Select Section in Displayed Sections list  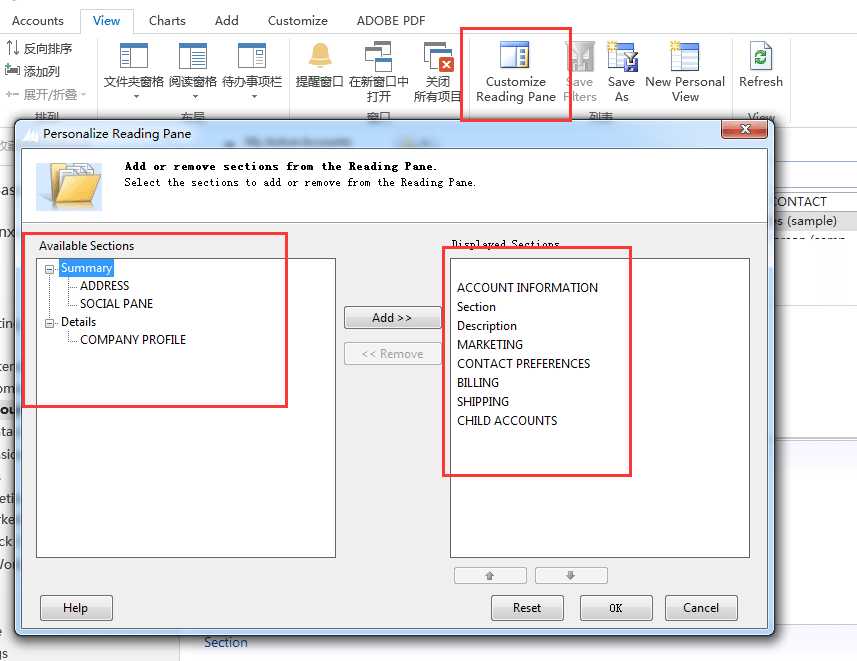click(476, 307)
